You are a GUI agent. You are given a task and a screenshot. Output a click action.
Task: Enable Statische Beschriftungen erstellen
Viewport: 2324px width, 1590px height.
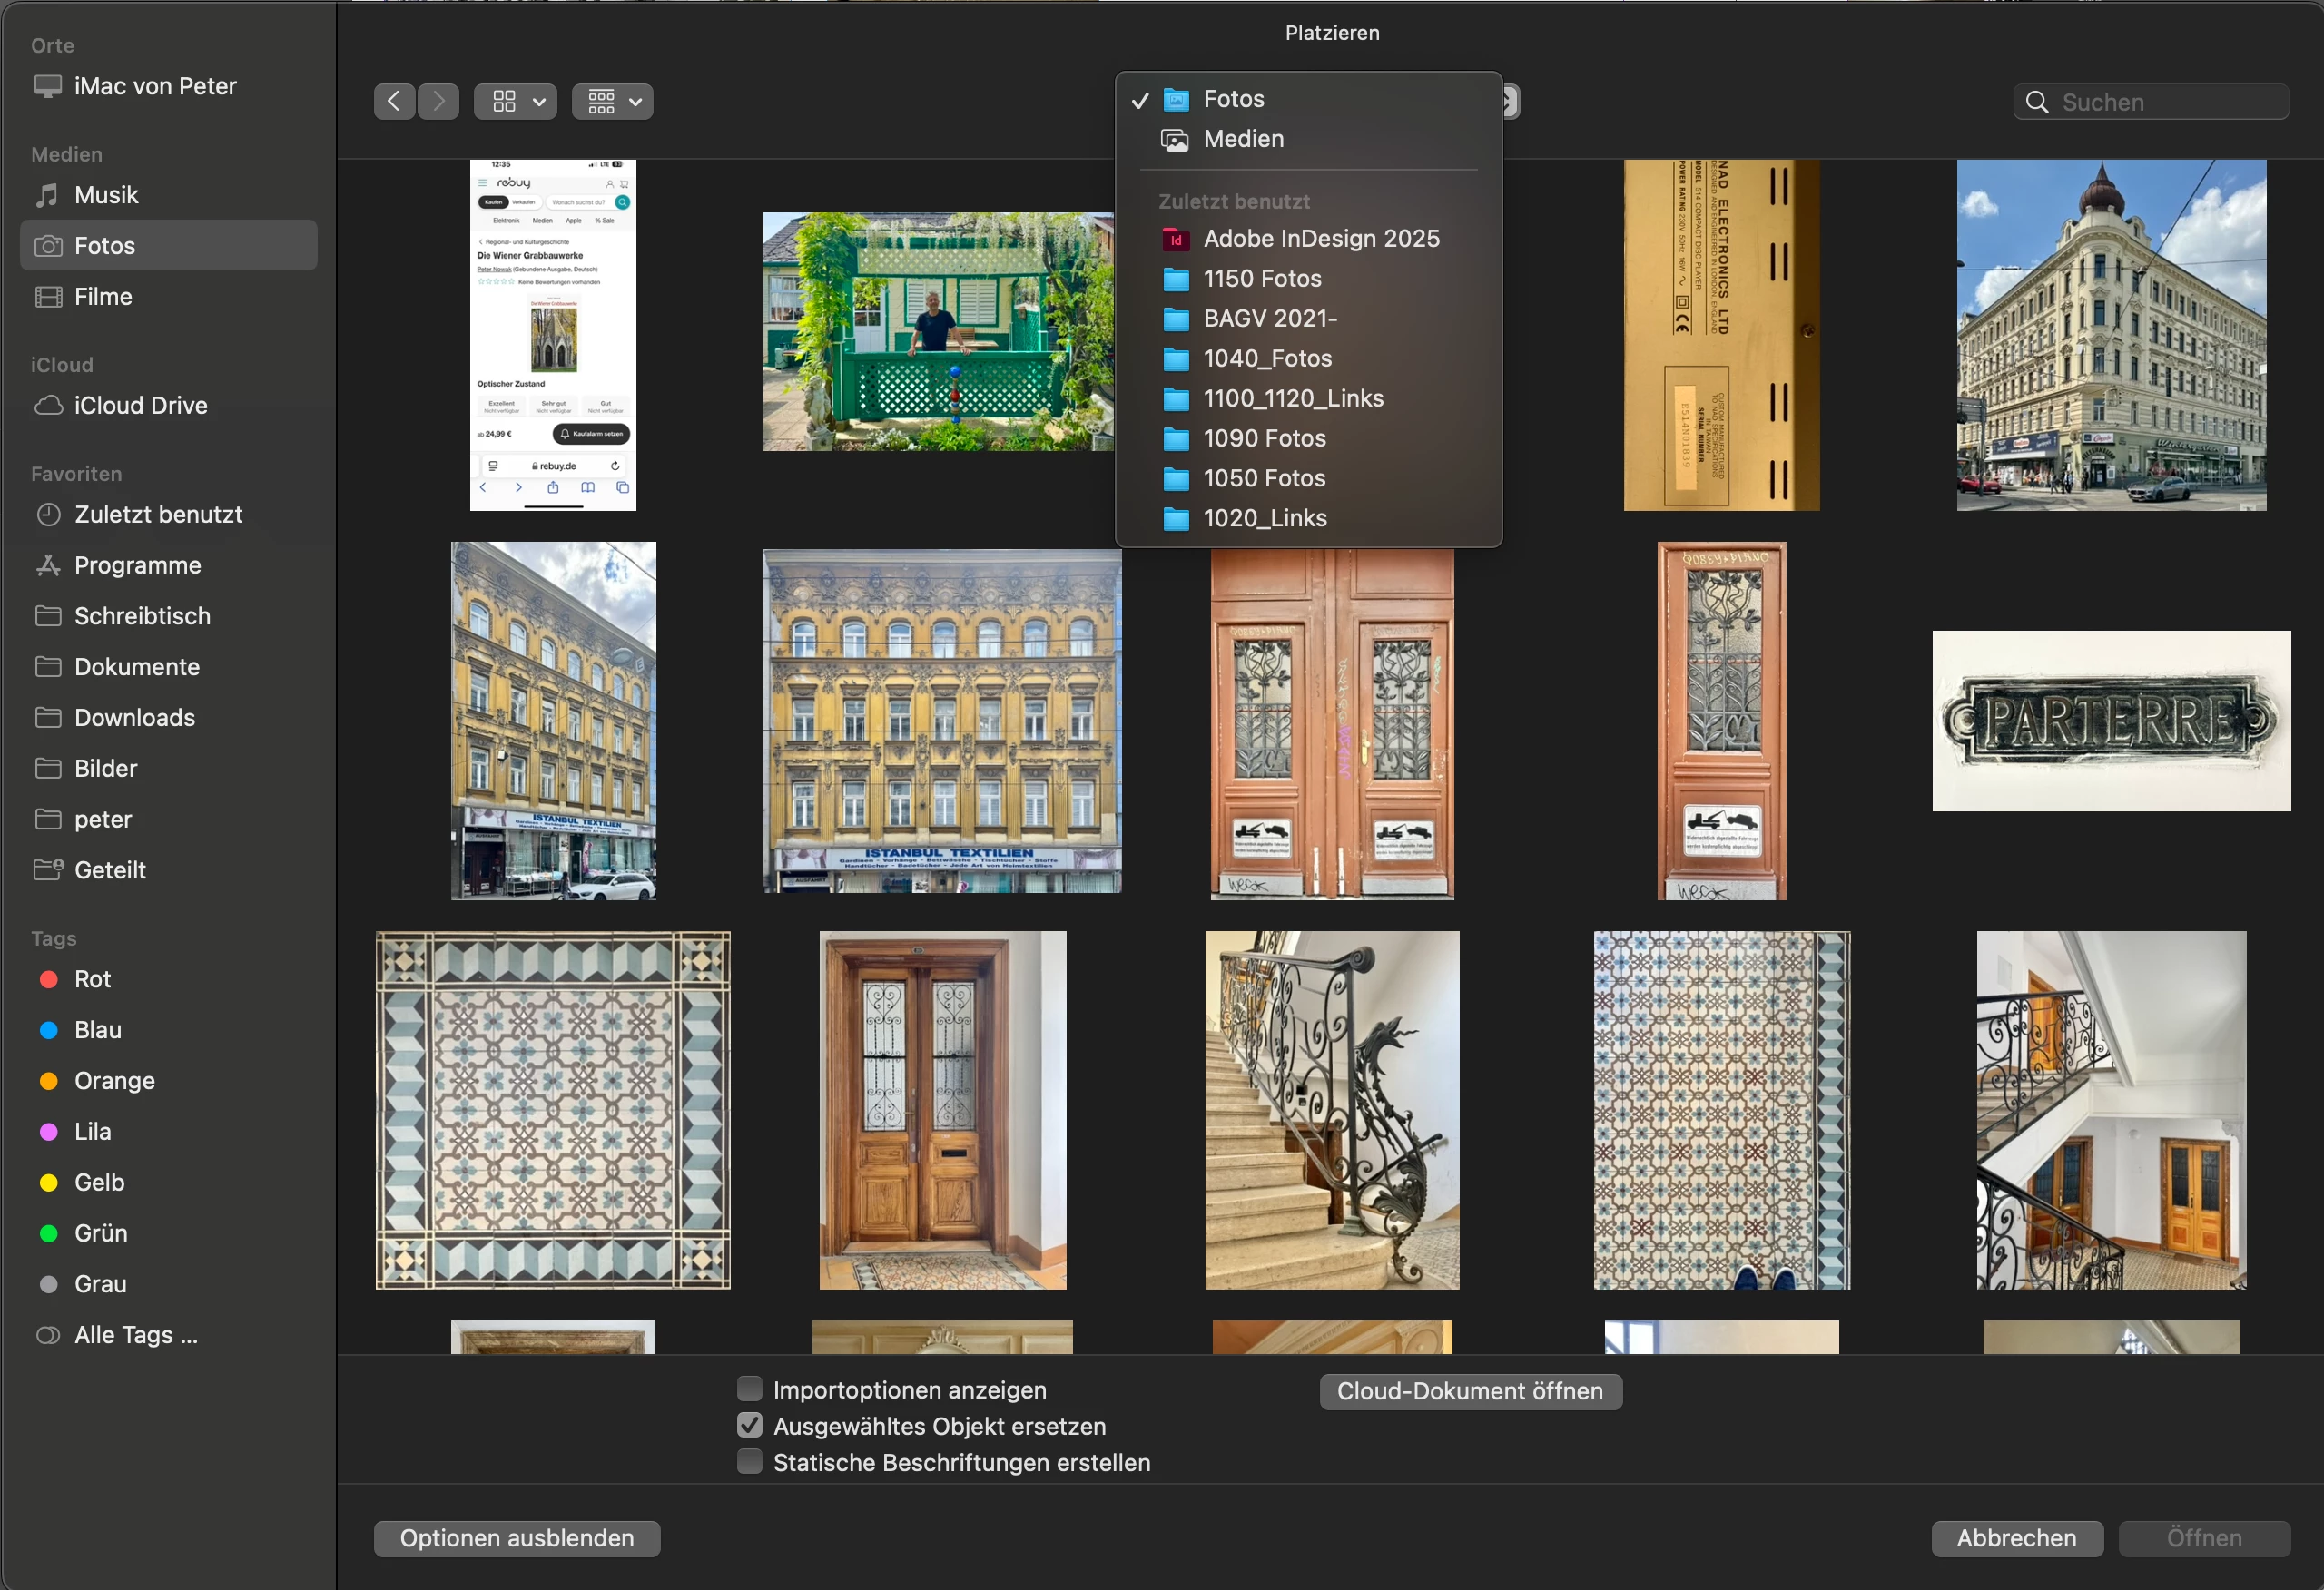point(749,1462)
